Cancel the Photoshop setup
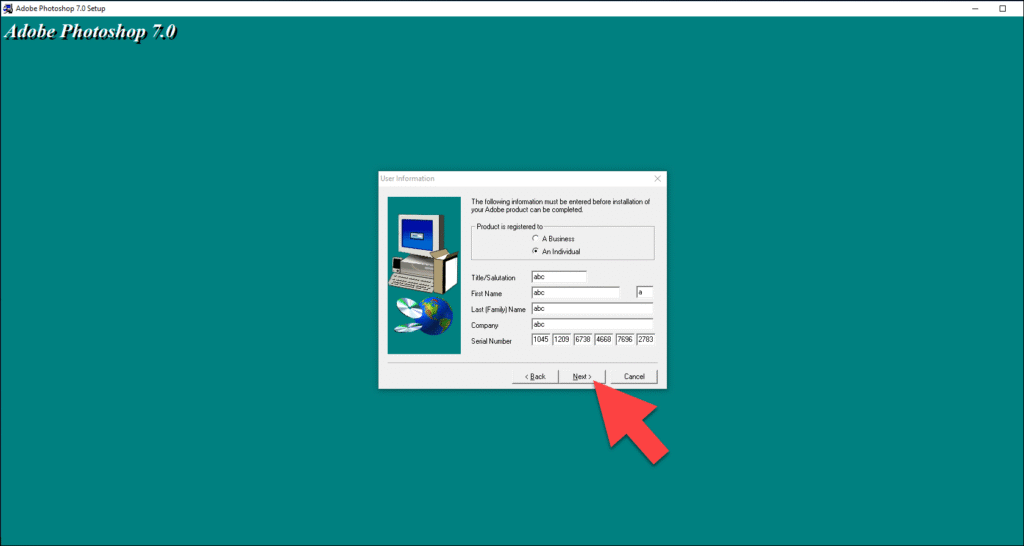The height and width of the screenshot is (546, 1024). pyautogui.click(x=634, y=377)
